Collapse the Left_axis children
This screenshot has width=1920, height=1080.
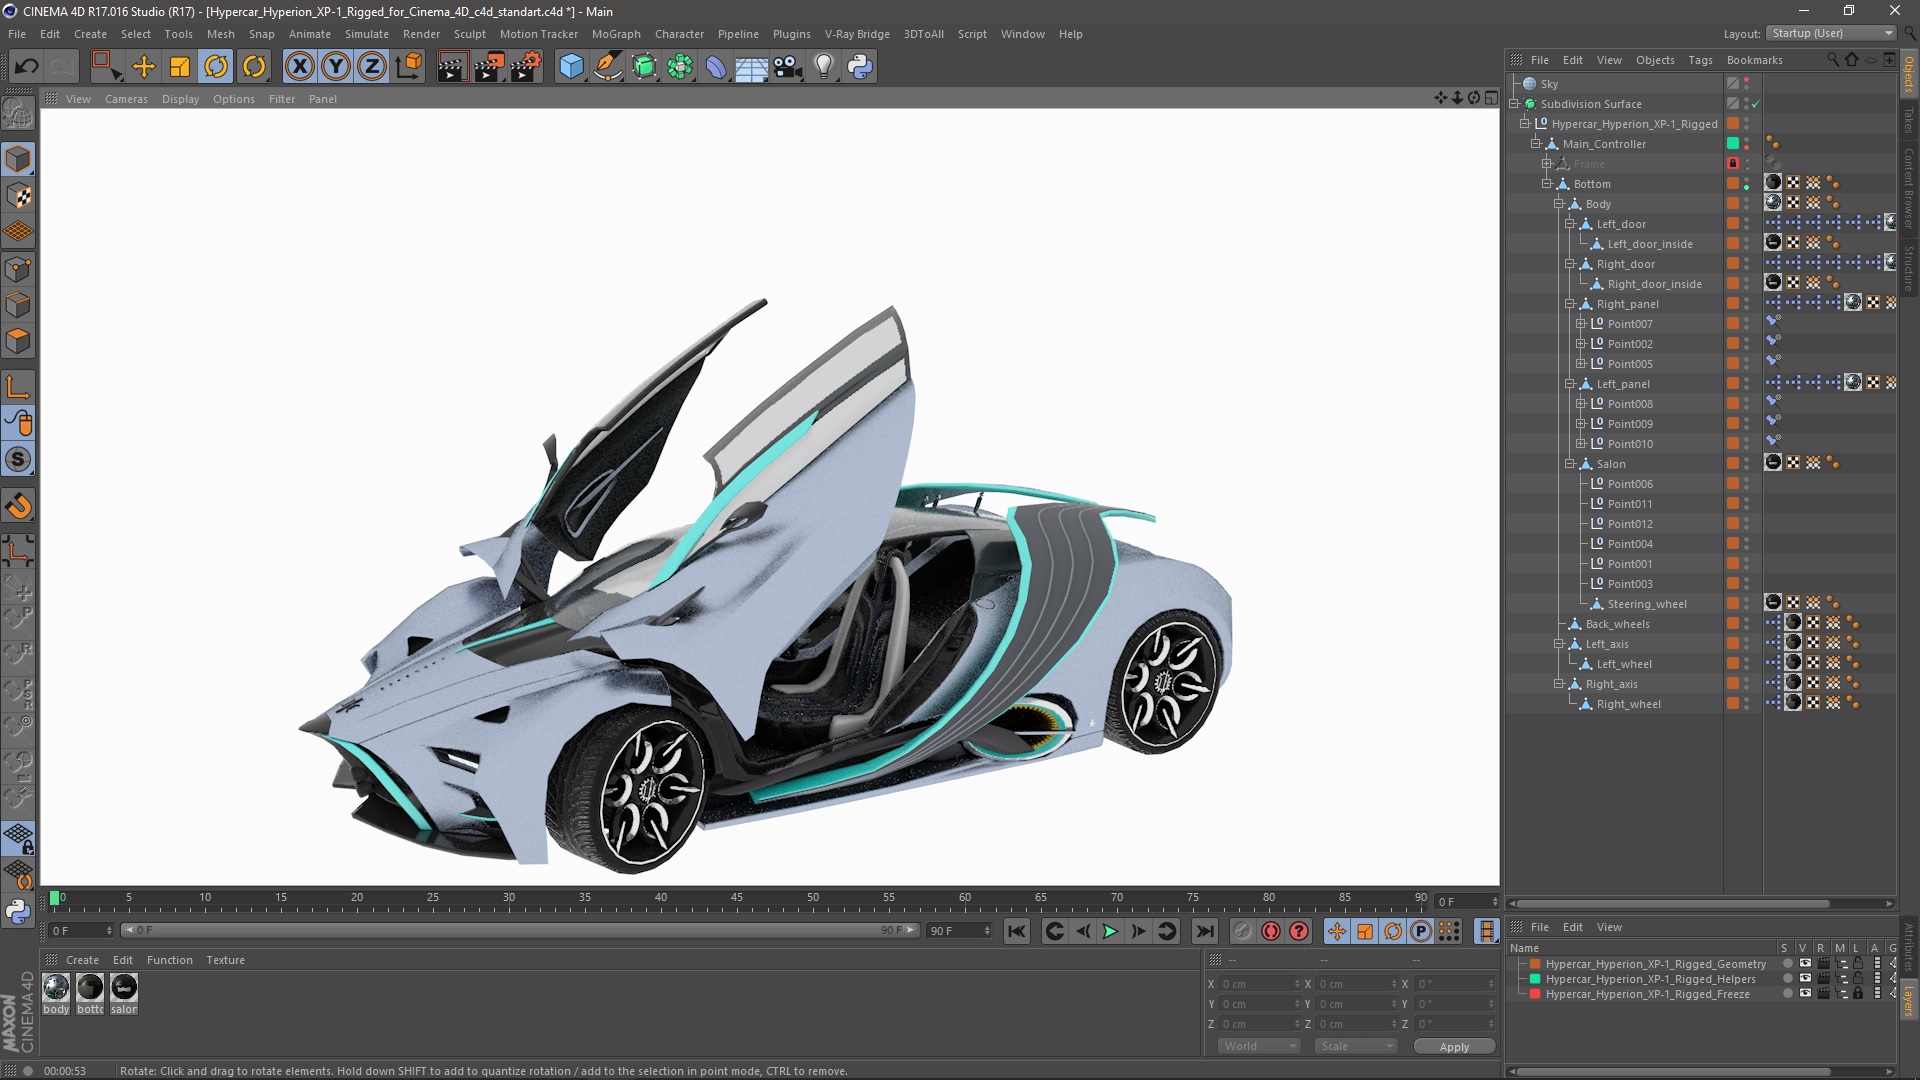(x=1559, y=644)
